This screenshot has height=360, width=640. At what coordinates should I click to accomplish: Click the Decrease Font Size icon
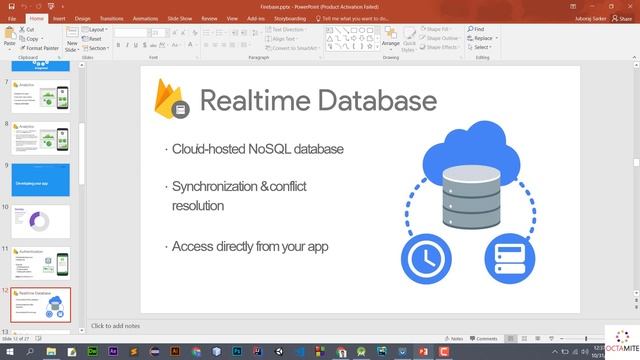click(x=182, y=33)
